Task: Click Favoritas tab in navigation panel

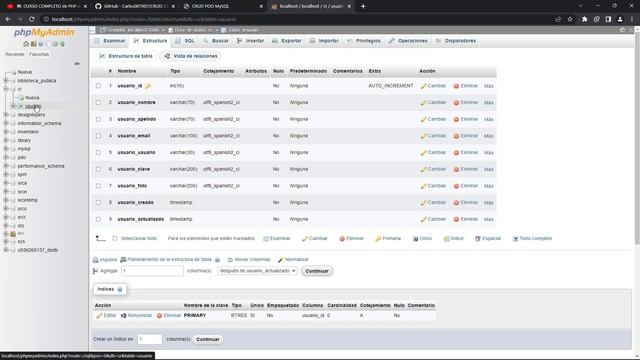Action: [39, 54]
